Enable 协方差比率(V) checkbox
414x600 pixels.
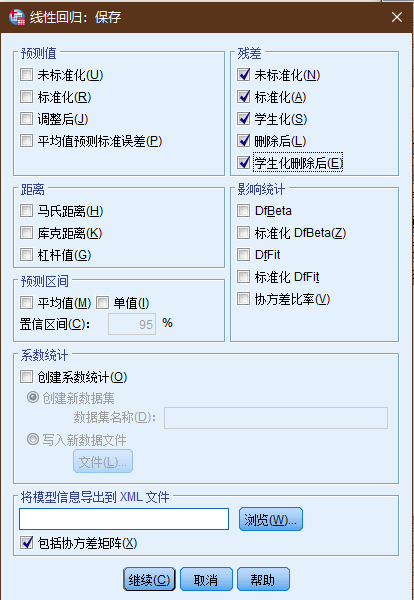click(x=243, y=299)
